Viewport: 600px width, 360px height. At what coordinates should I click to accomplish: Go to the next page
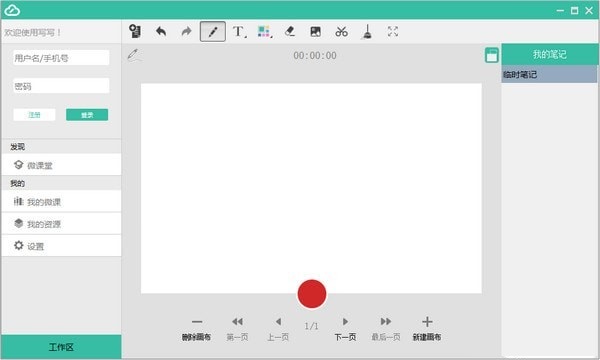pos(345,329)
